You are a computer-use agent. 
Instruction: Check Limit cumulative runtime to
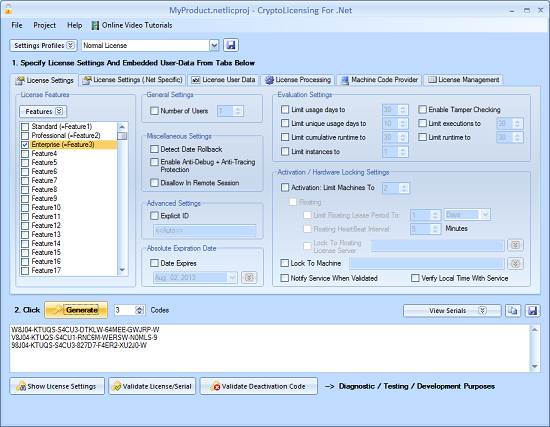click(285, 137)
